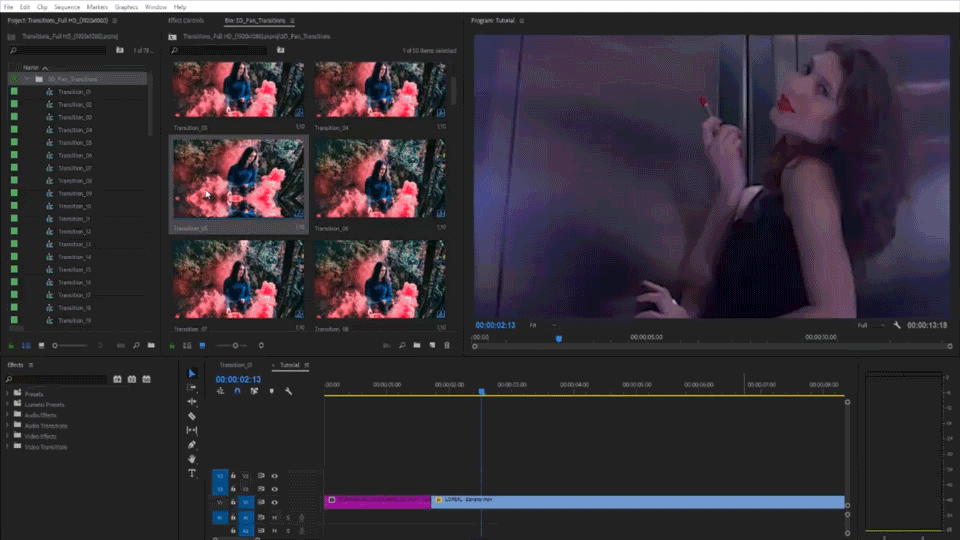Select the Slip tool
Image resolution: width=960 pixels, height=540 pixels.
[192, 430]
